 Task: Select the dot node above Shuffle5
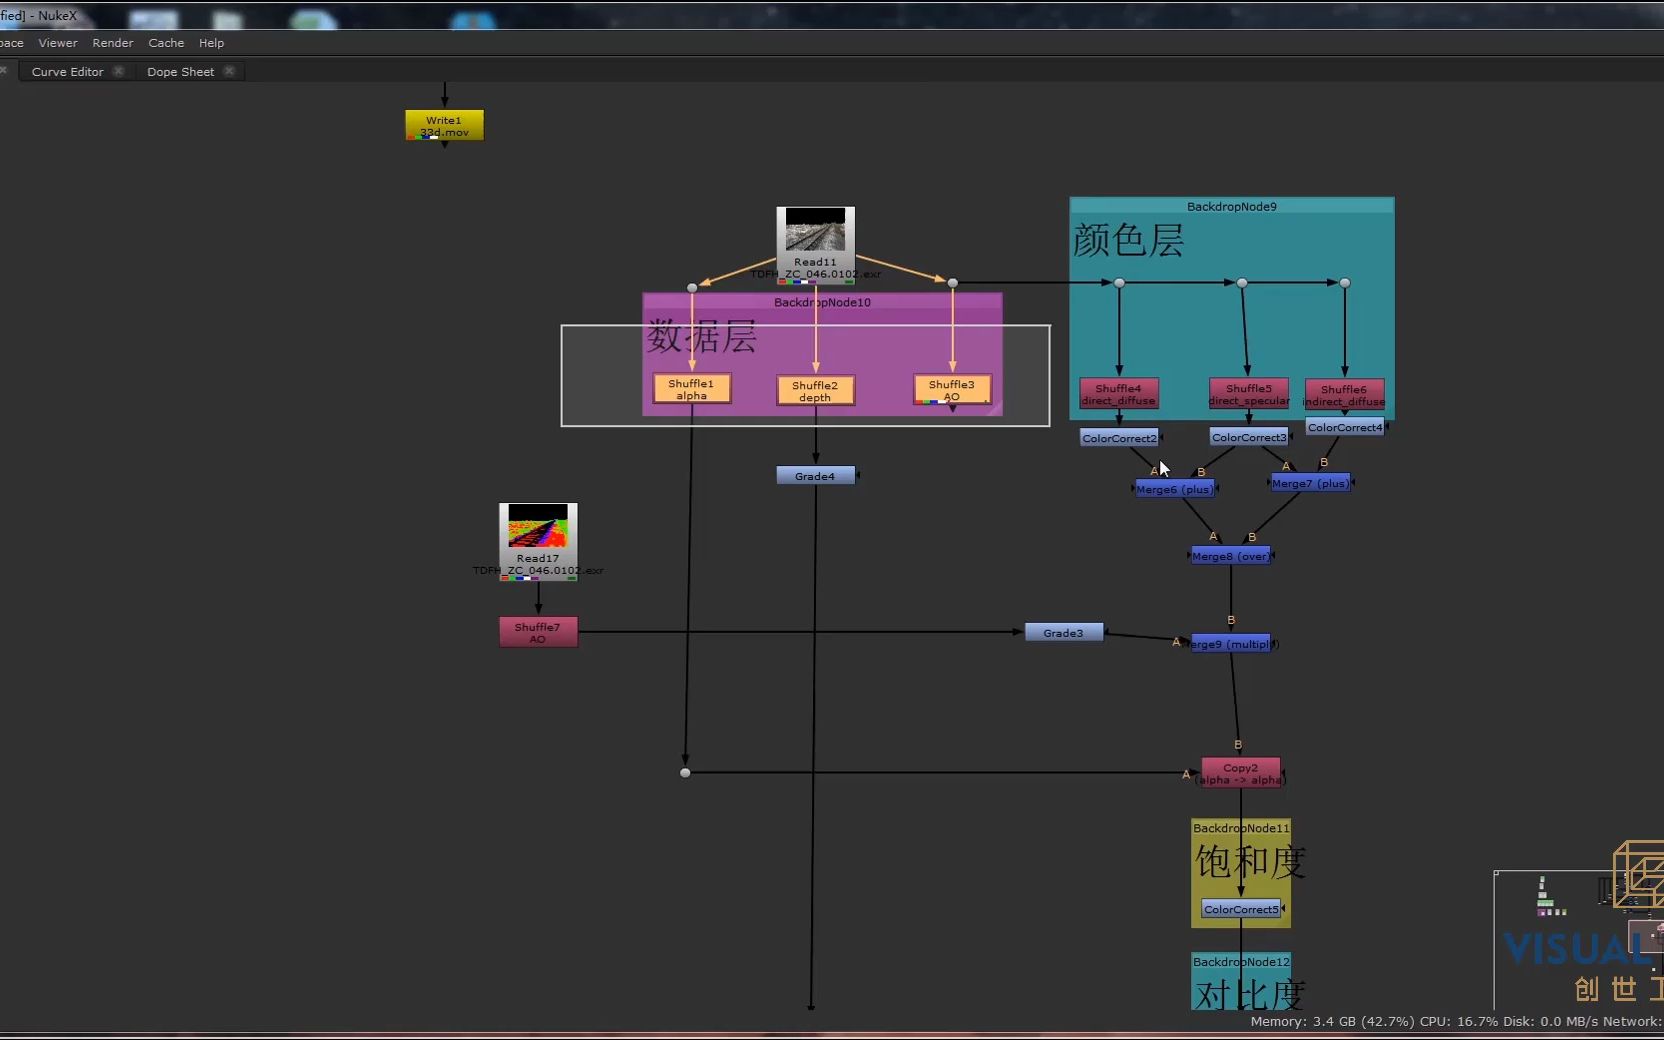(1242, 283)
